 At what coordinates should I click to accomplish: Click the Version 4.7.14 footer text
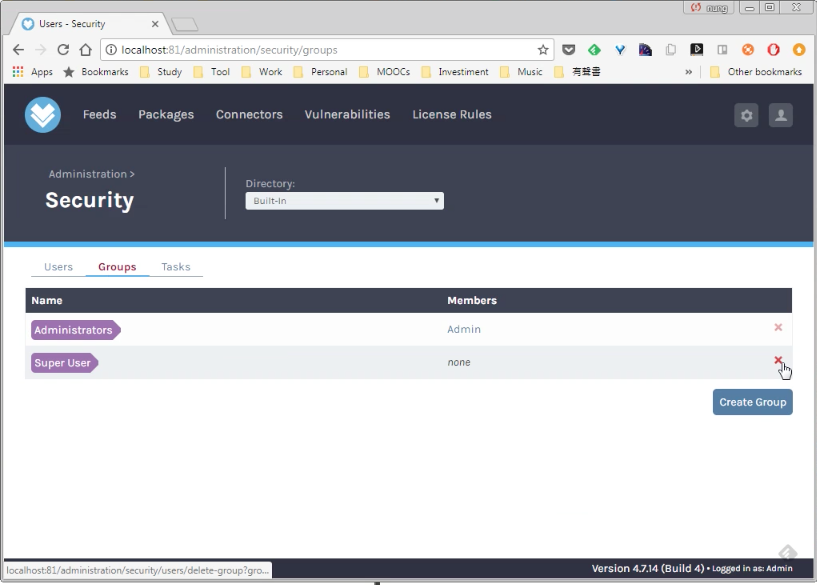[648, 568]
